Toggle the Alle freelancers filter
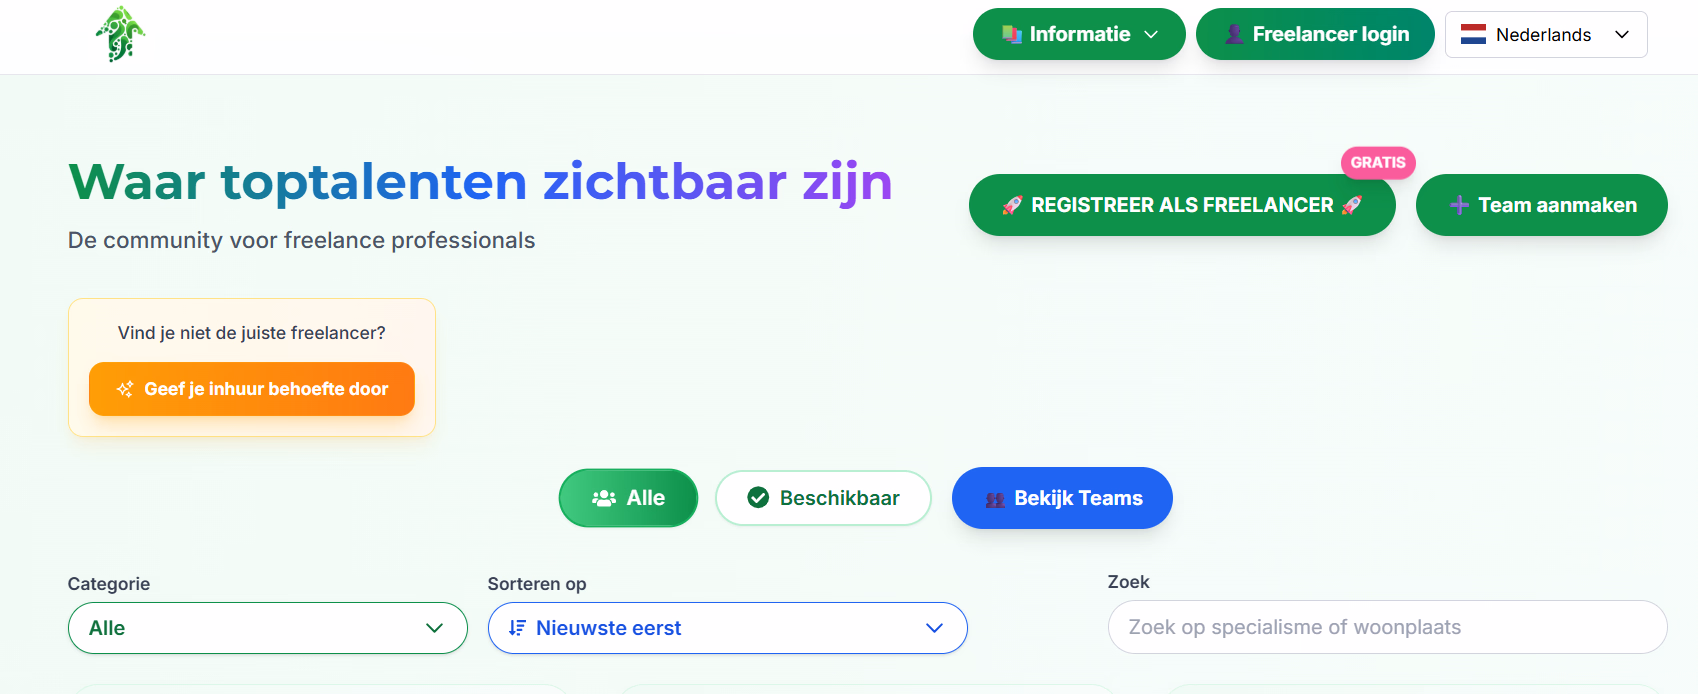1698x694 pixels. (x=628, y=498)
